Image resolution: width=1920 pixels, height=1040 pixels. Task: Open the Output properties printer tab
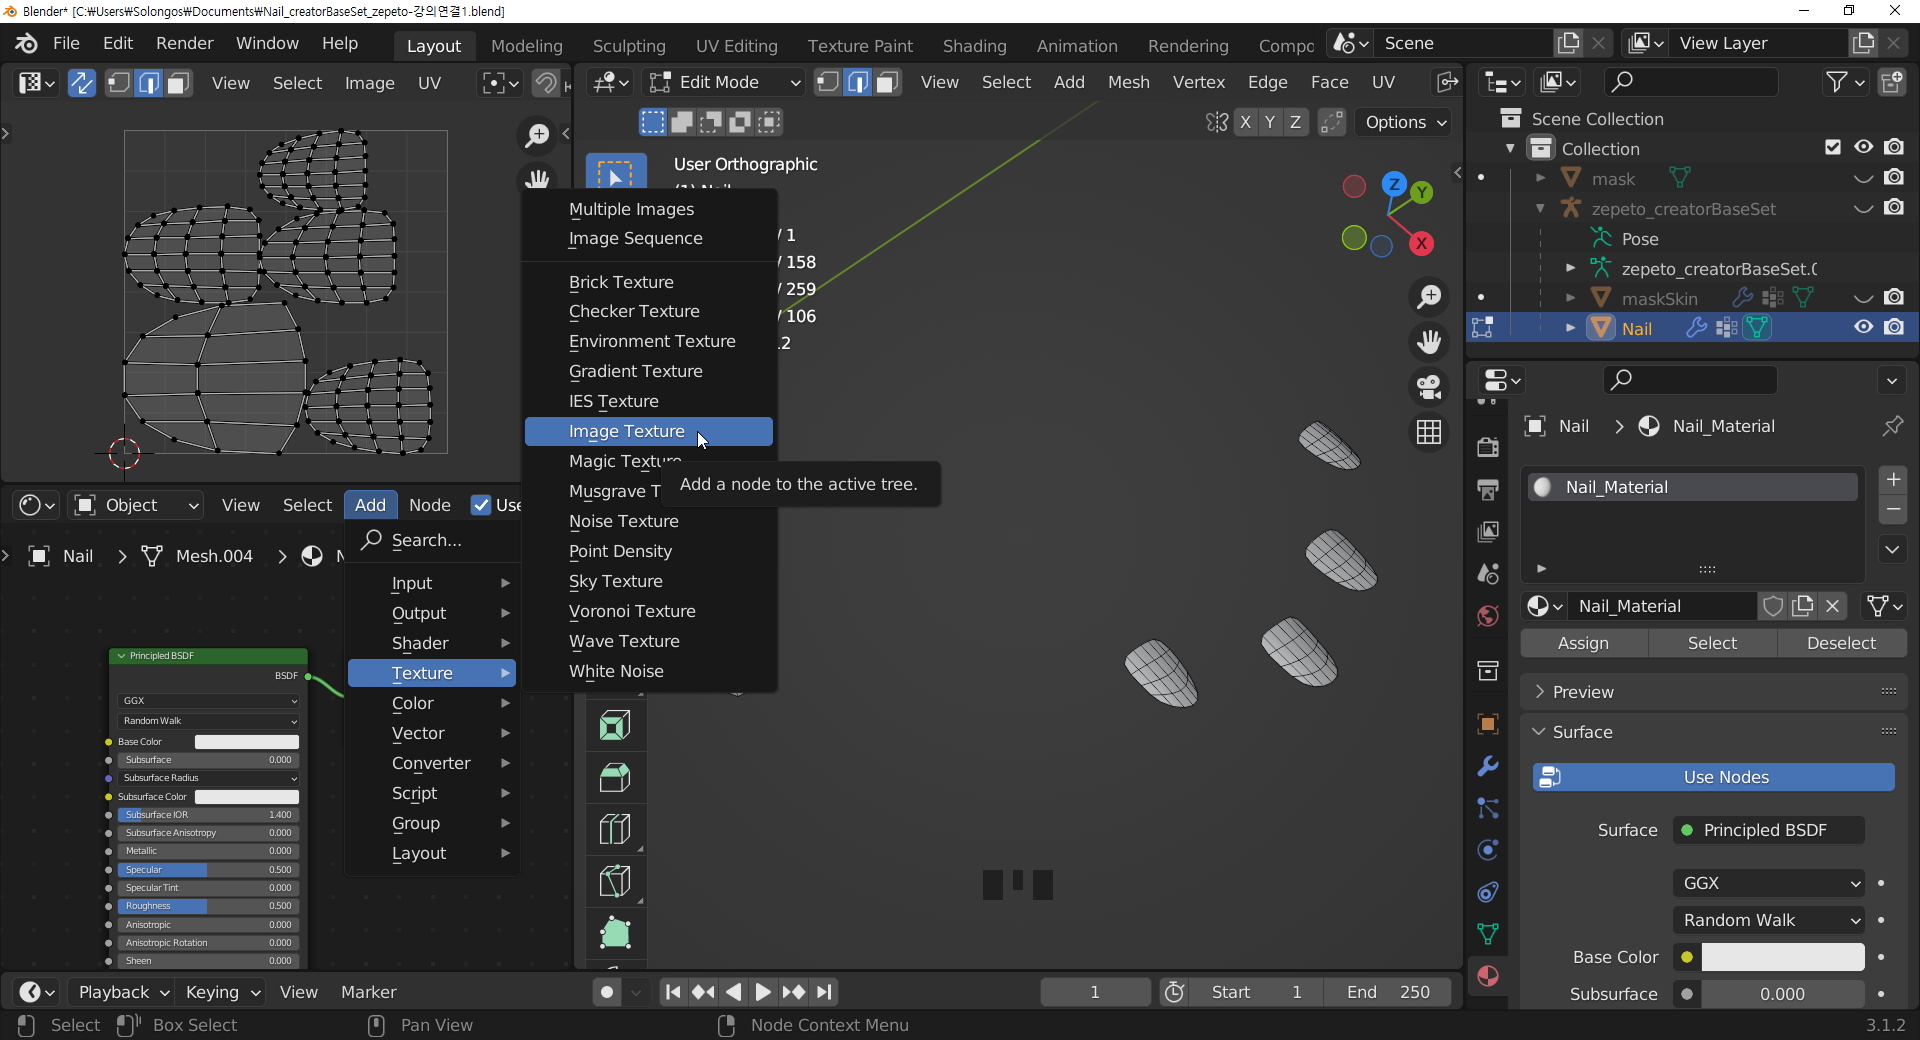coord(1488,490)
